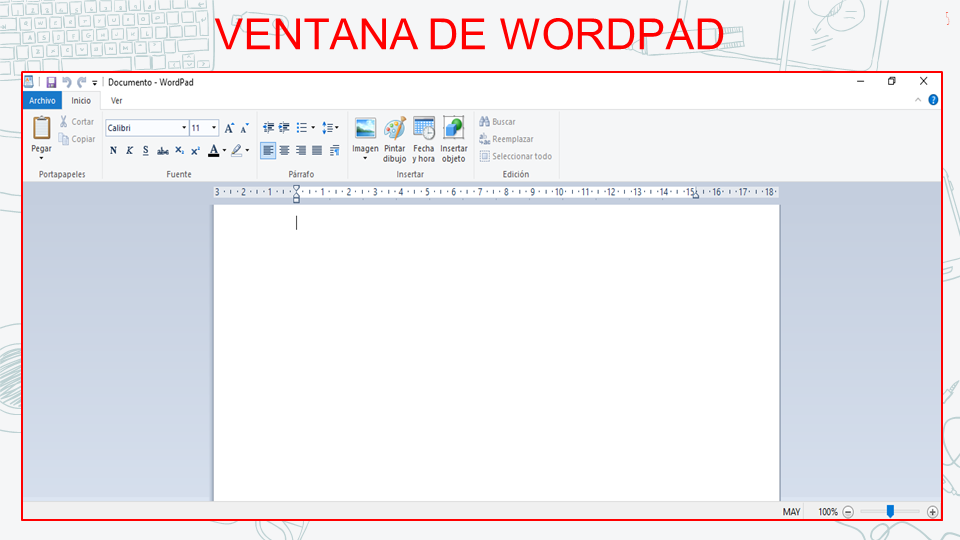Screen dimensions: 960x540
Task: Toggle bold (N) formatting
Action: point(113,151)
